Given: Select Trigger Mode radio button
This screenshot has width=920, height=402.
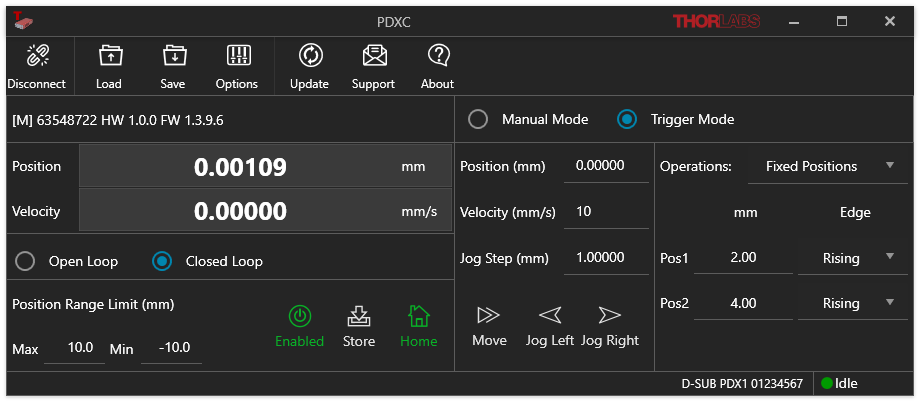Looking at the screenshot, I should pos(627,120).
